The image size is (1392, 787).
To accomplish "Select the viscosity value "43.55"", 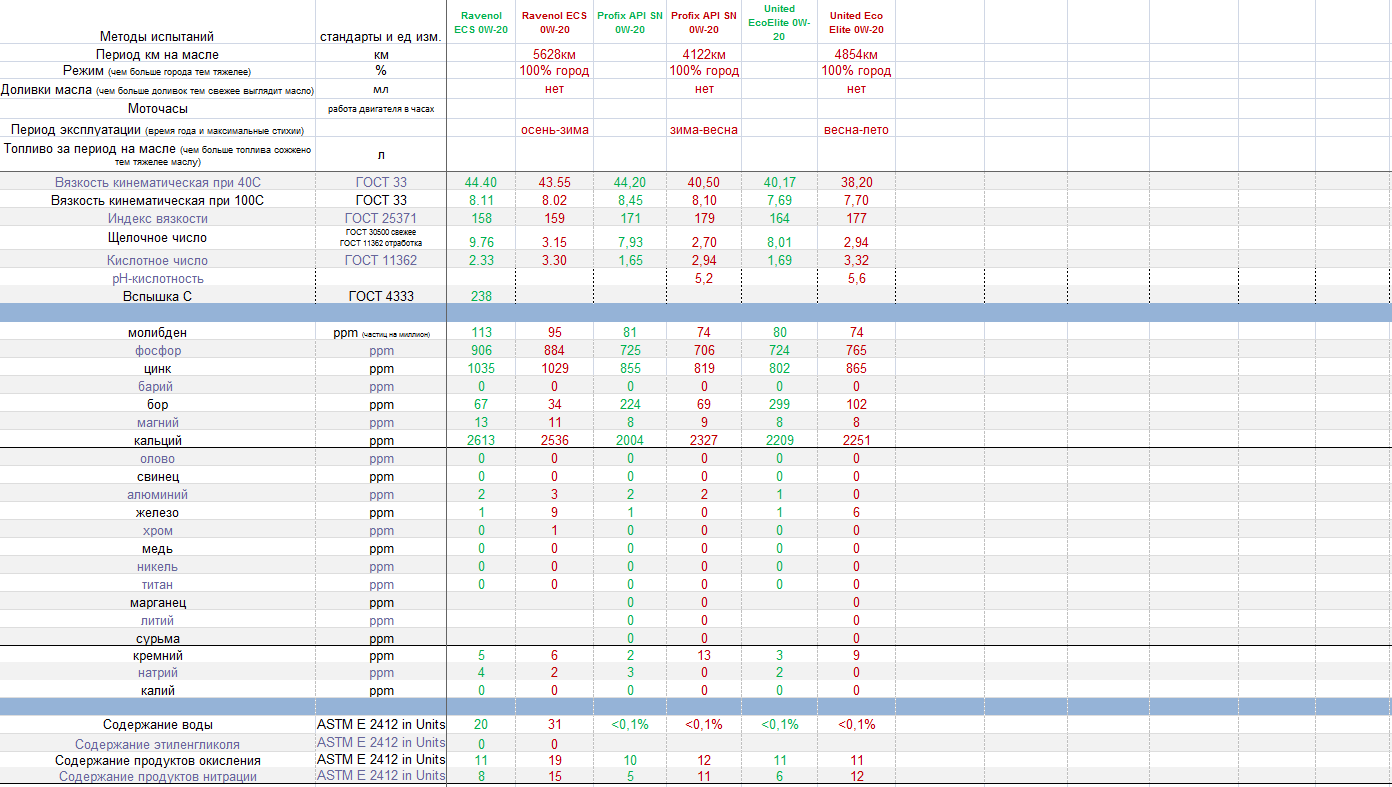I will (x=554, y=182).
